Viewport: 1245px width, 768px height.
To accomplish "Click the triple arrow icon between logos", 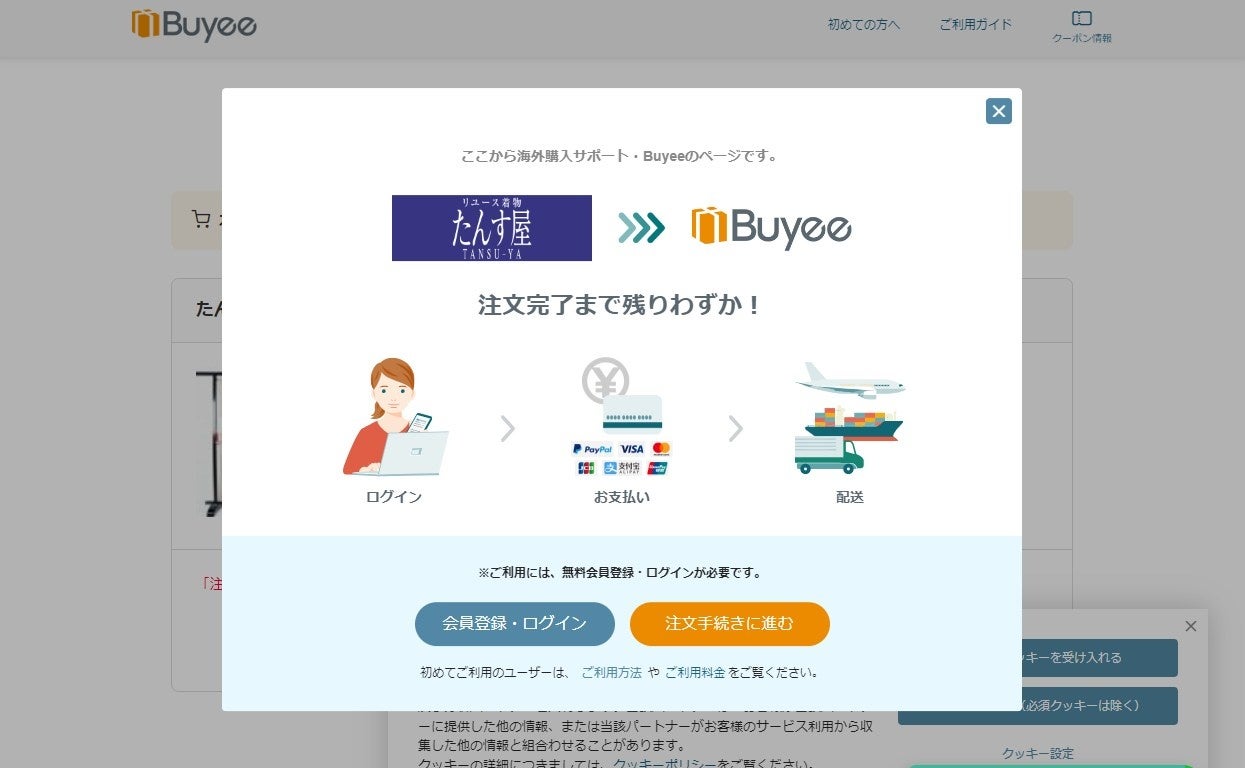I will click(641, 228).
